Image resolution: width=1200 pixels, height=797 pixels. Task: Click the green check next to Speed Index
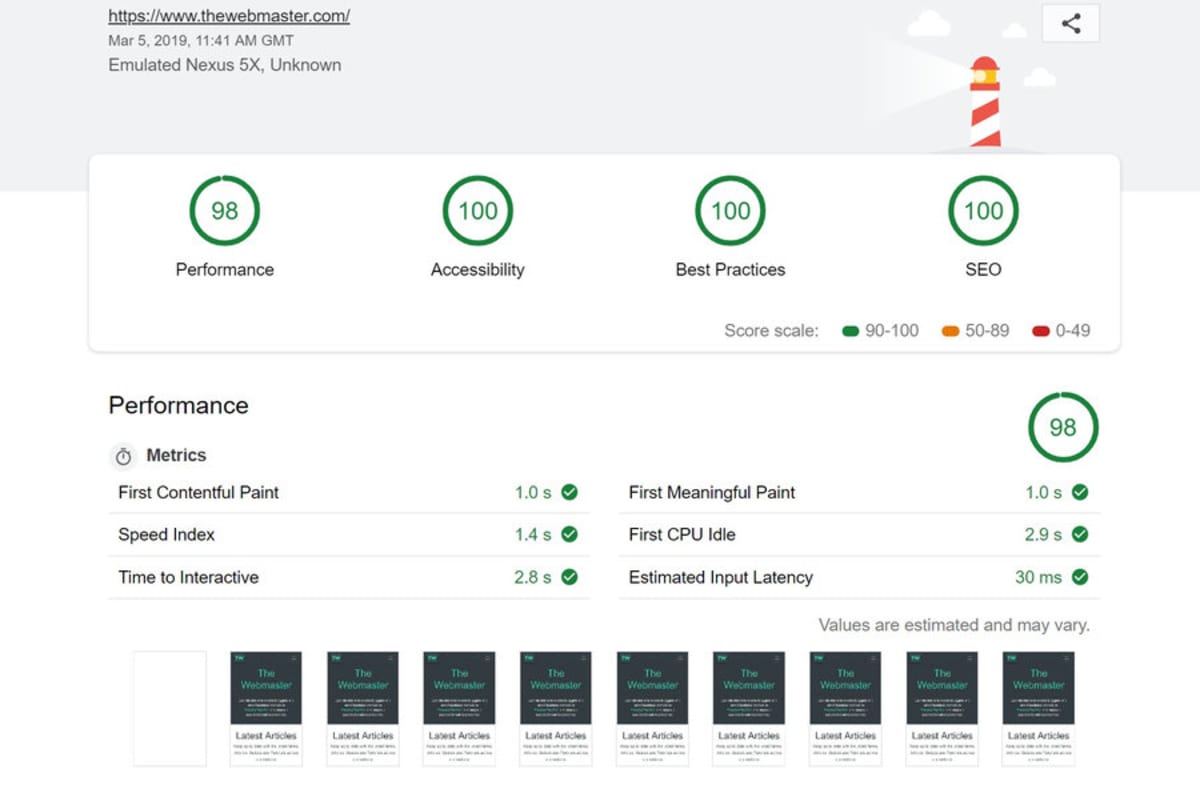click(x=569, y=534)
